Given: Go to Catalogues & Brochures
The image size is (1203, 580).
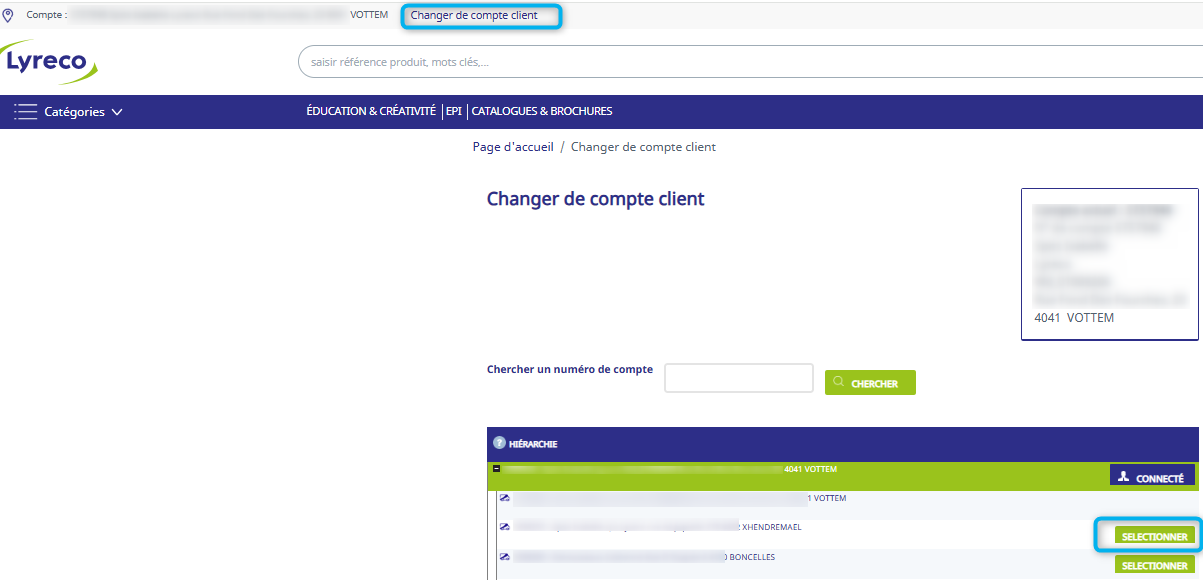Looking at the screenshot, I should click(542, 111).
